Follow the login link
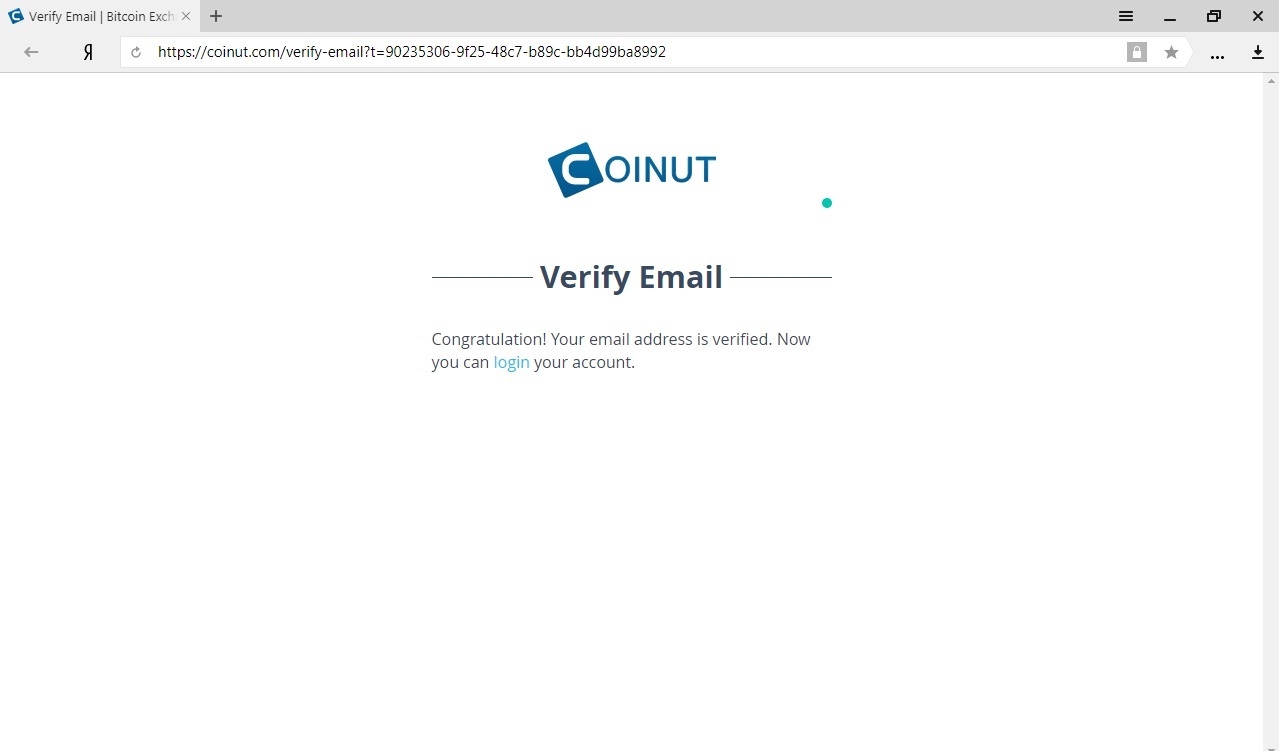The image size is (1279, 751). click(x=511, y=362)
